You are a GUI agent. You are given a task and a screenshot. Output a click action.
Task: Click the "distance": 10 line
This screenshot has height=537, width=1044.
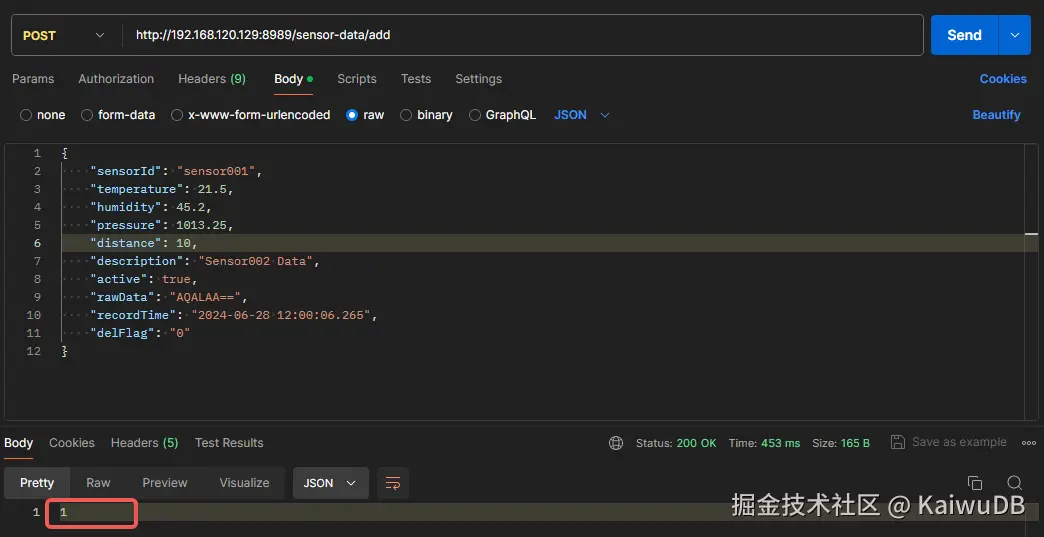coord(144,243)
